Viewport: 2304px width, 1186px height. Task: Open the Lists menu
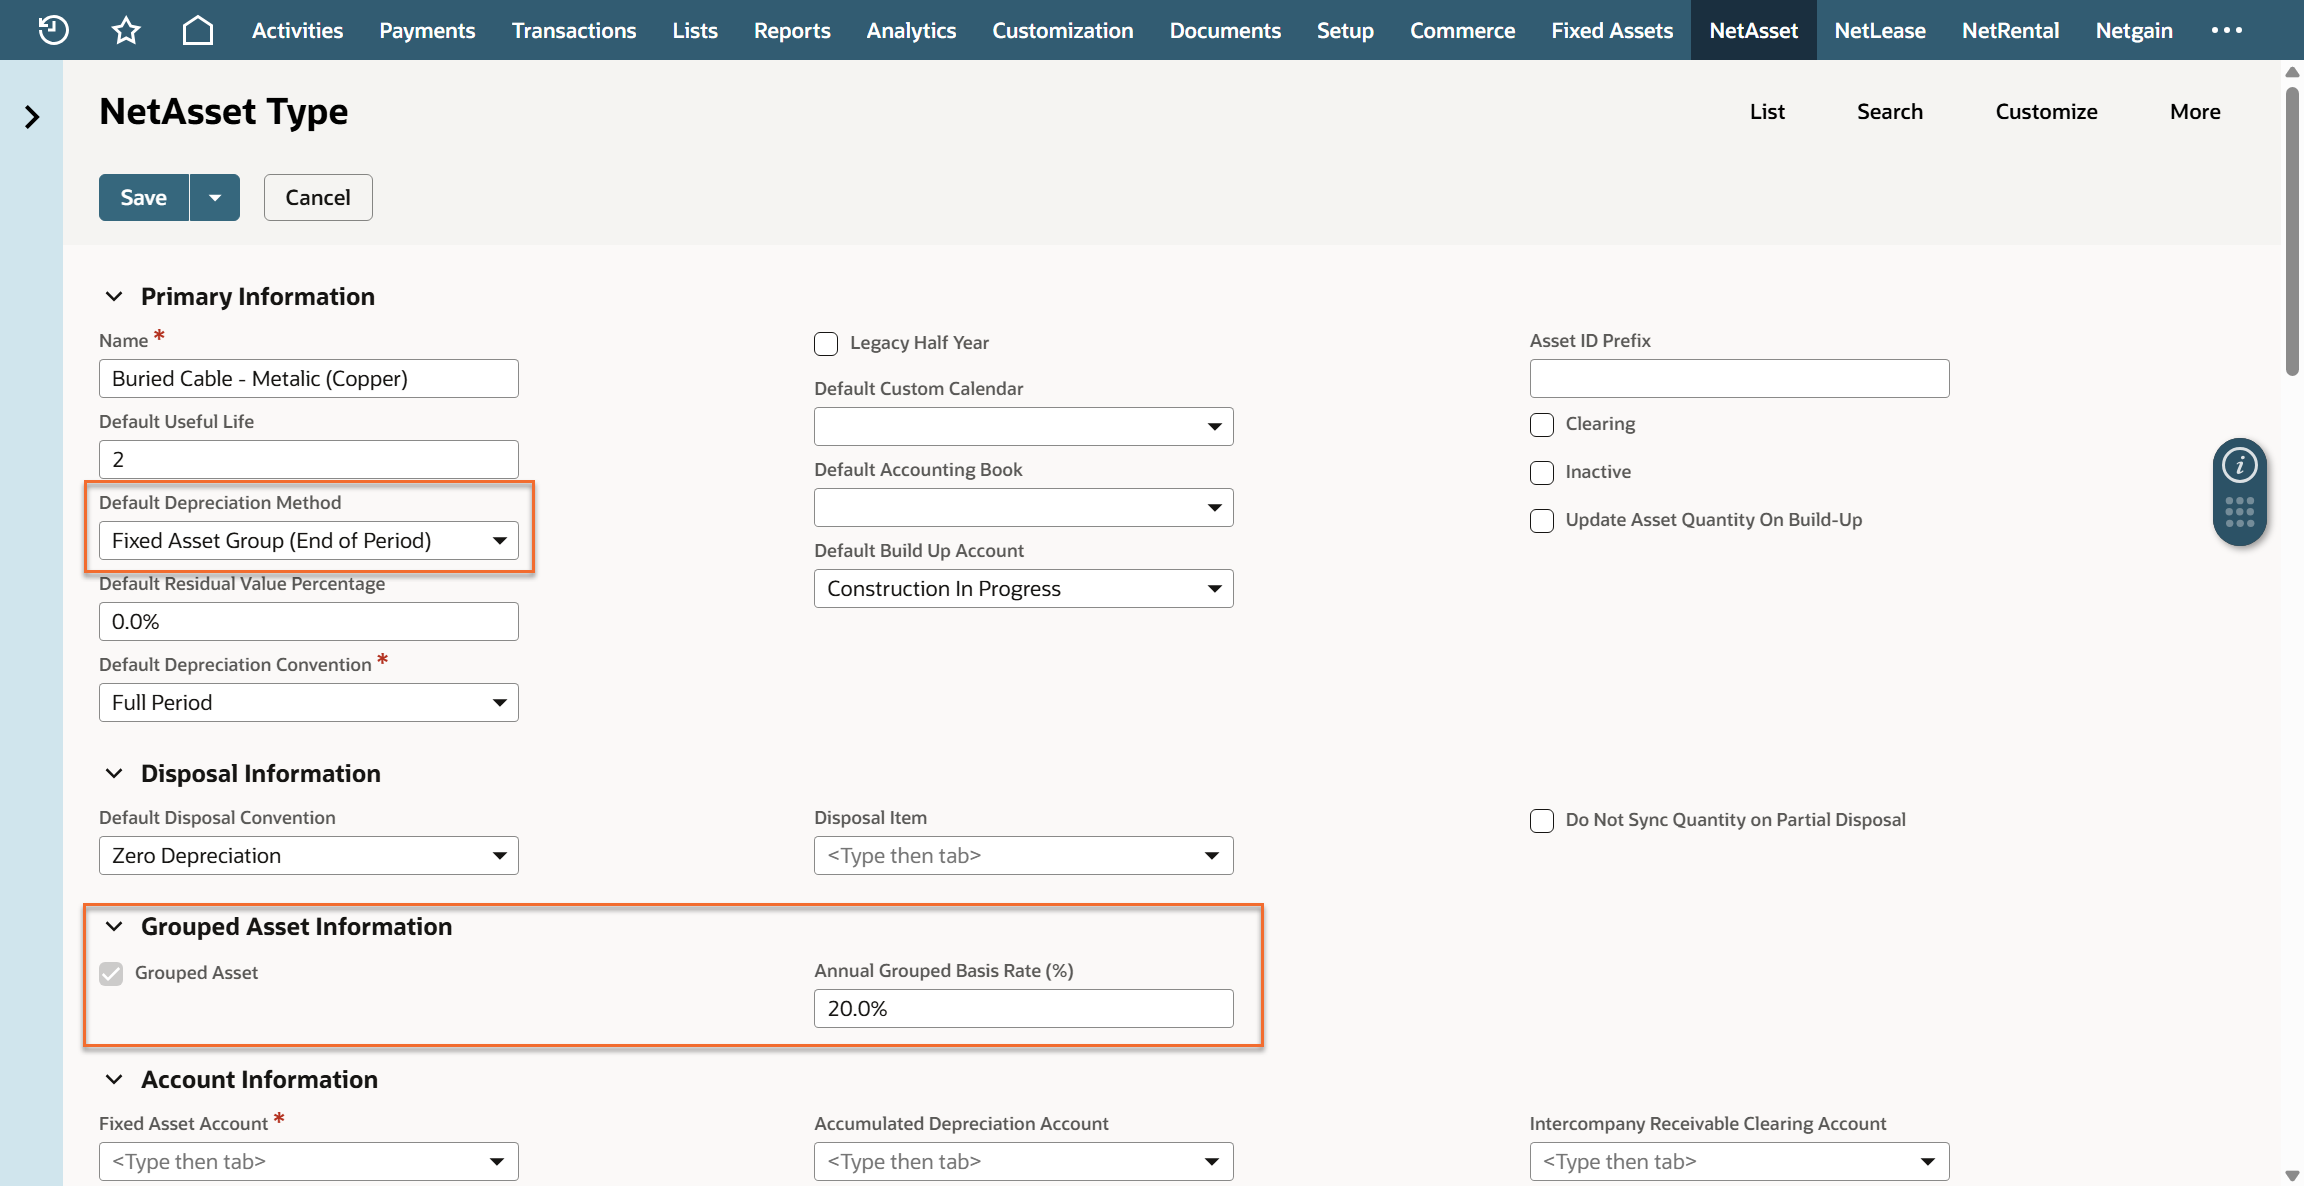(695, 30)
